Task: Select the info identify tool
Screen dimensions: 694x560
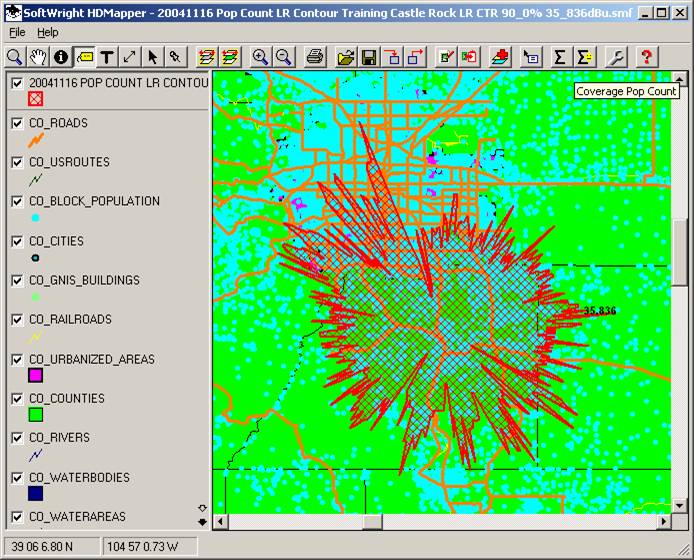Action: coord(61,57)
